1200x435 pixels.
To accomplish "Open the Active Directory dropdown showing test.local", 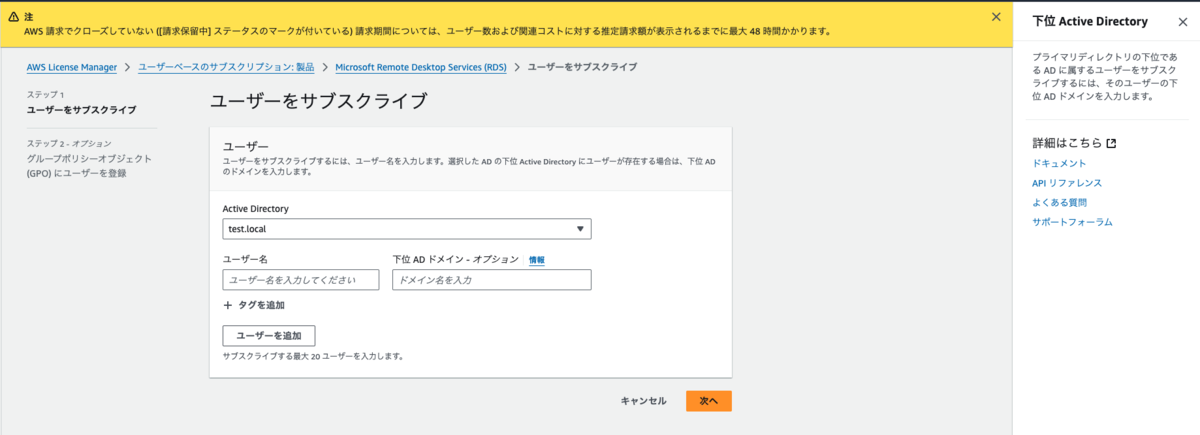I will pos(407,229).
